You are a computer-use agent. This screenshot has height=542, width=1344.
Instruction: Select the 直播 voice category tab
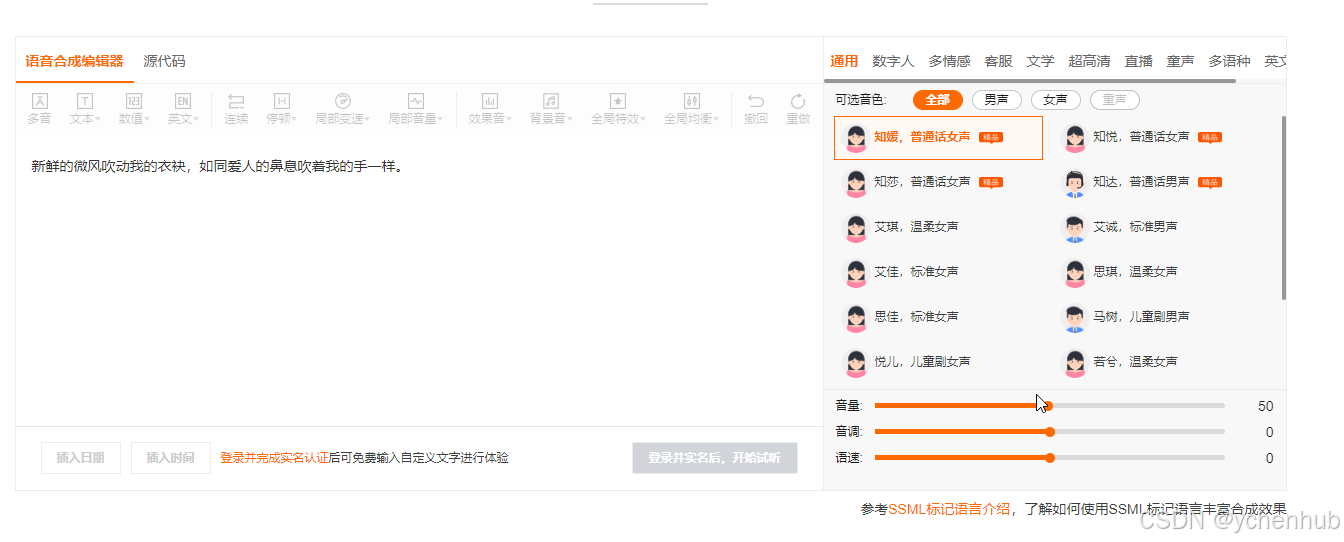[1138, 61]
